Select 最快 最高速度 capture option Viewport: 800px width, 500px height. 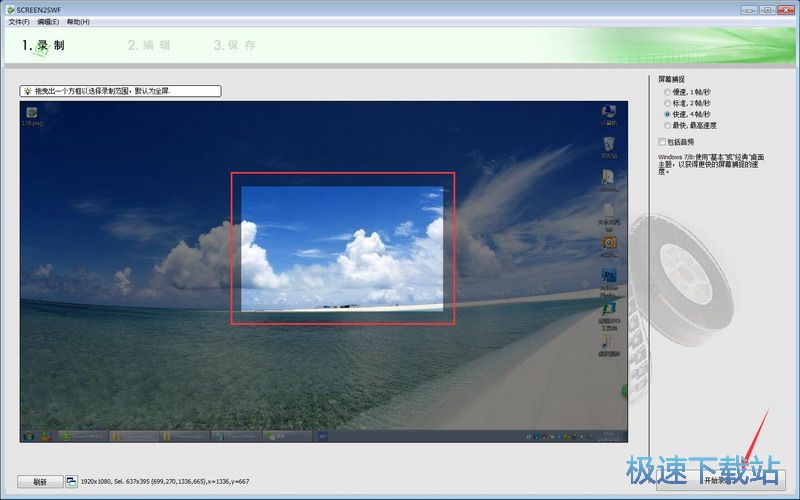[x=667, y=125]
